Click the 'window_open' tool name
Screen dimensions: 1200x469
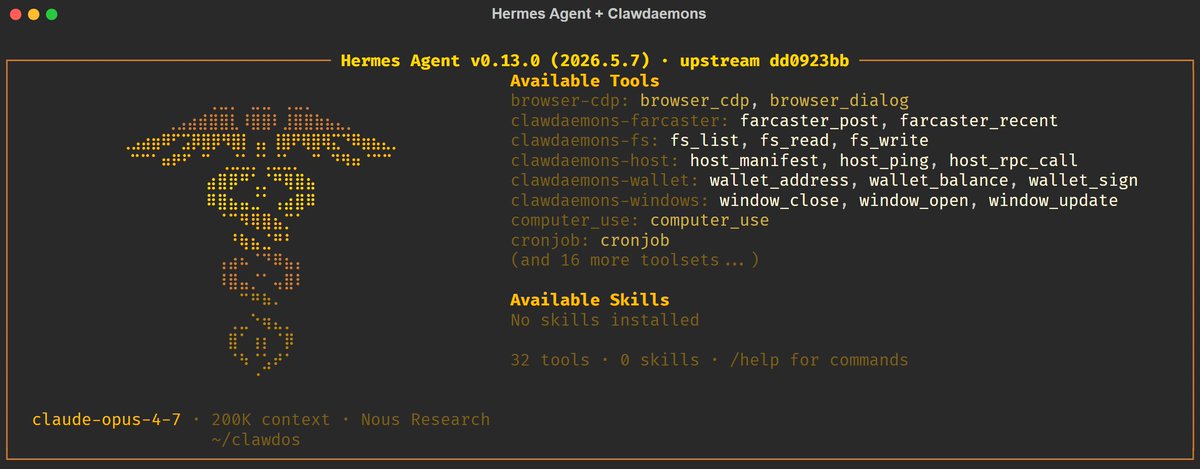tap(914, 201)
